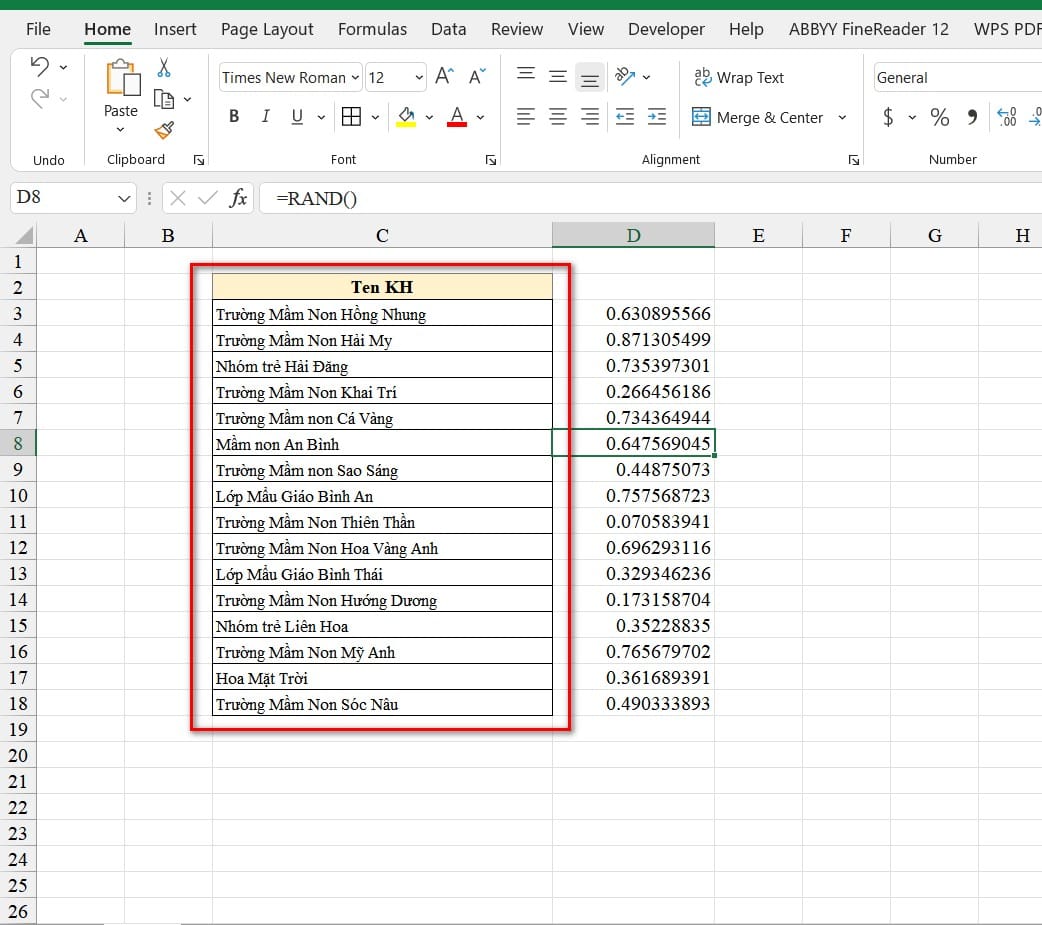Click the Paste button
Screen dimensions: 1042x925
point(121,90)
